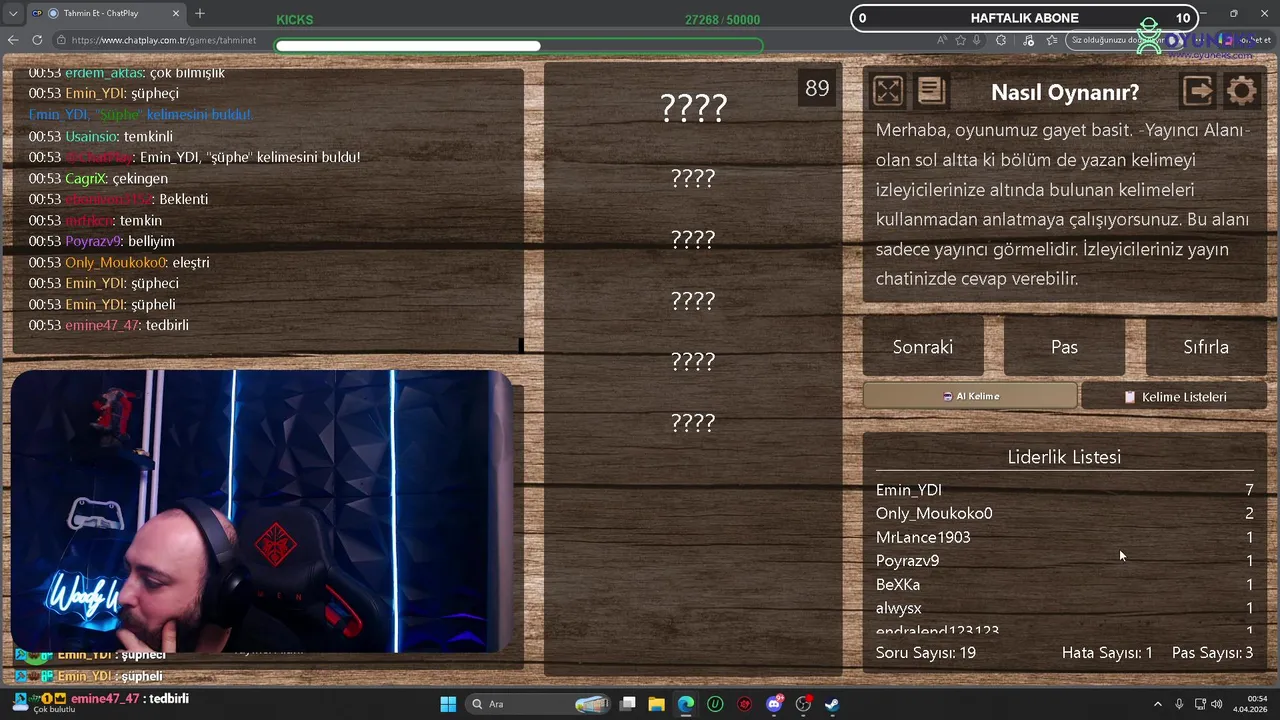Click the Pas button
The image size is (1280, 720).
pyautogui.click(x=1064, y=347)
